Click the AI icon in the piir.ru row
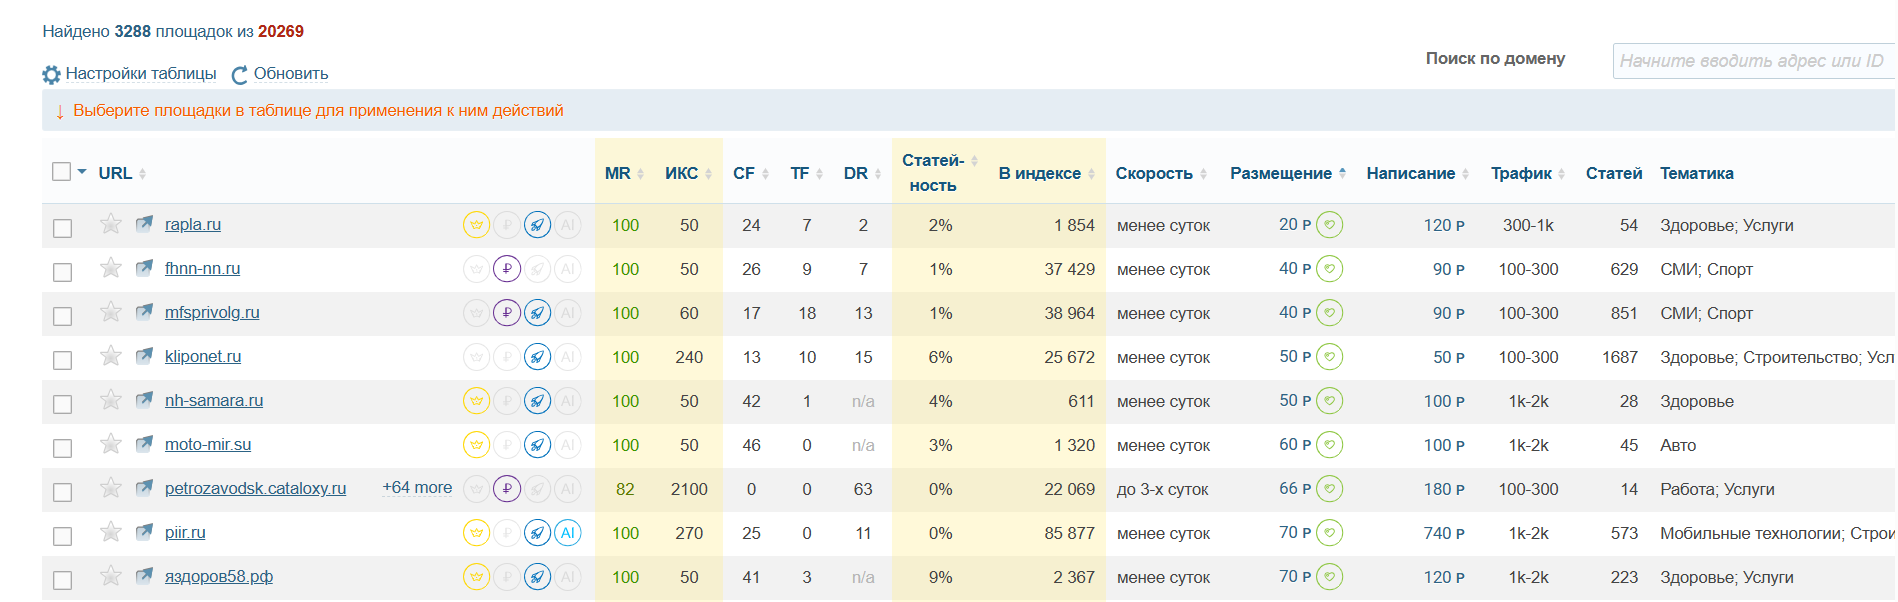This screenshot has height=602, width=1898. (x=568, y=533)
